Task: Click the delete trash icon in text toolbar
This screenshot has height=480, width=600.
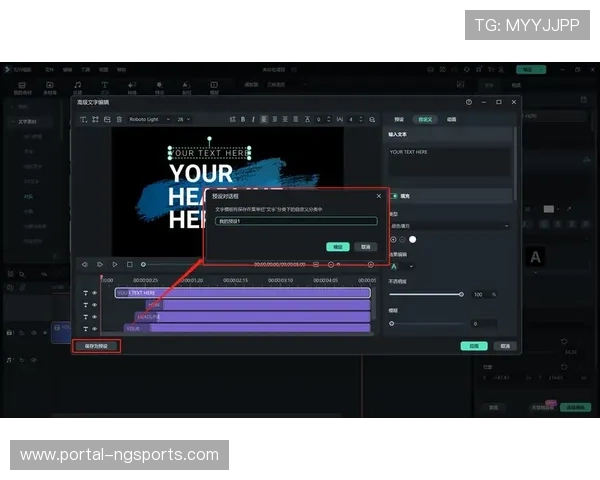Action: click(119, 119)
